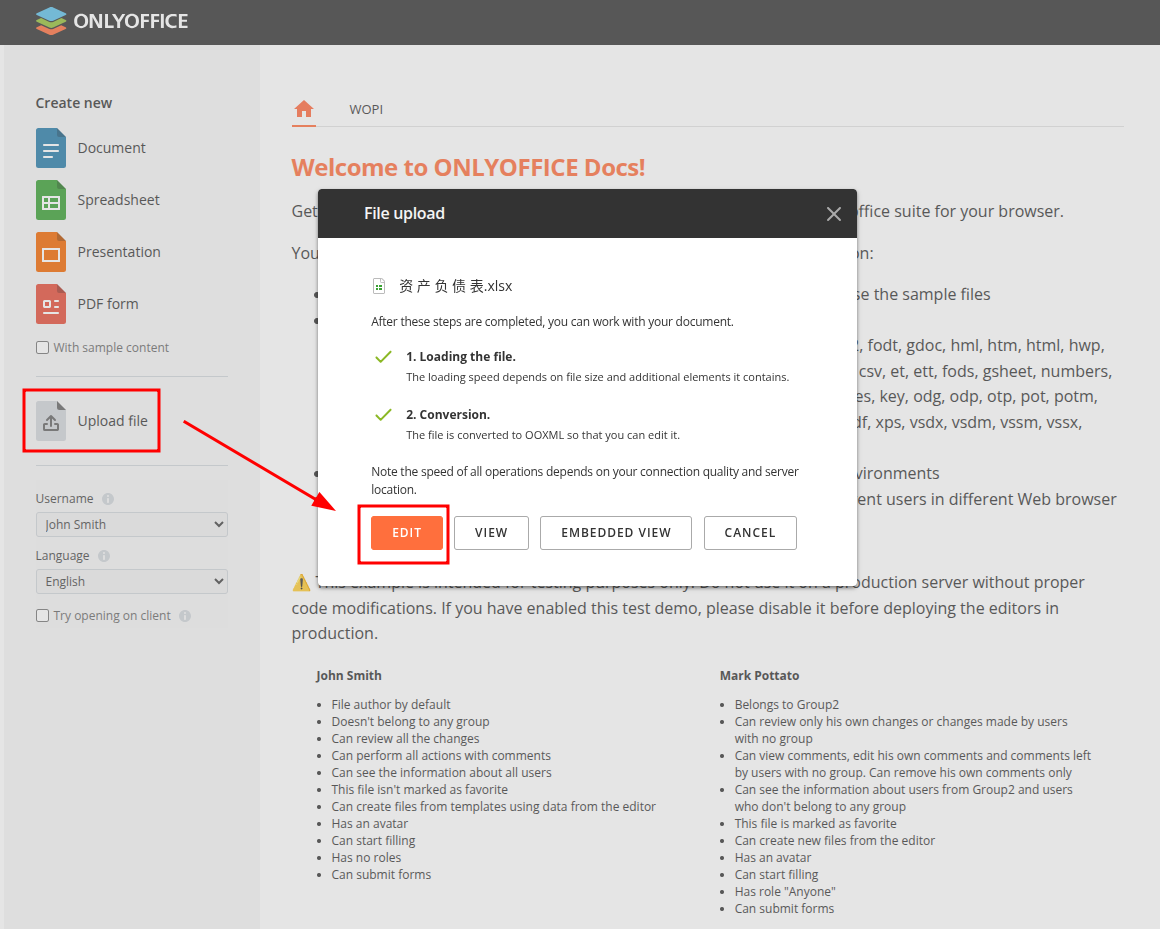1160x929 pixels.
Task: Click the 'Create new' heading
Action: 74,103
